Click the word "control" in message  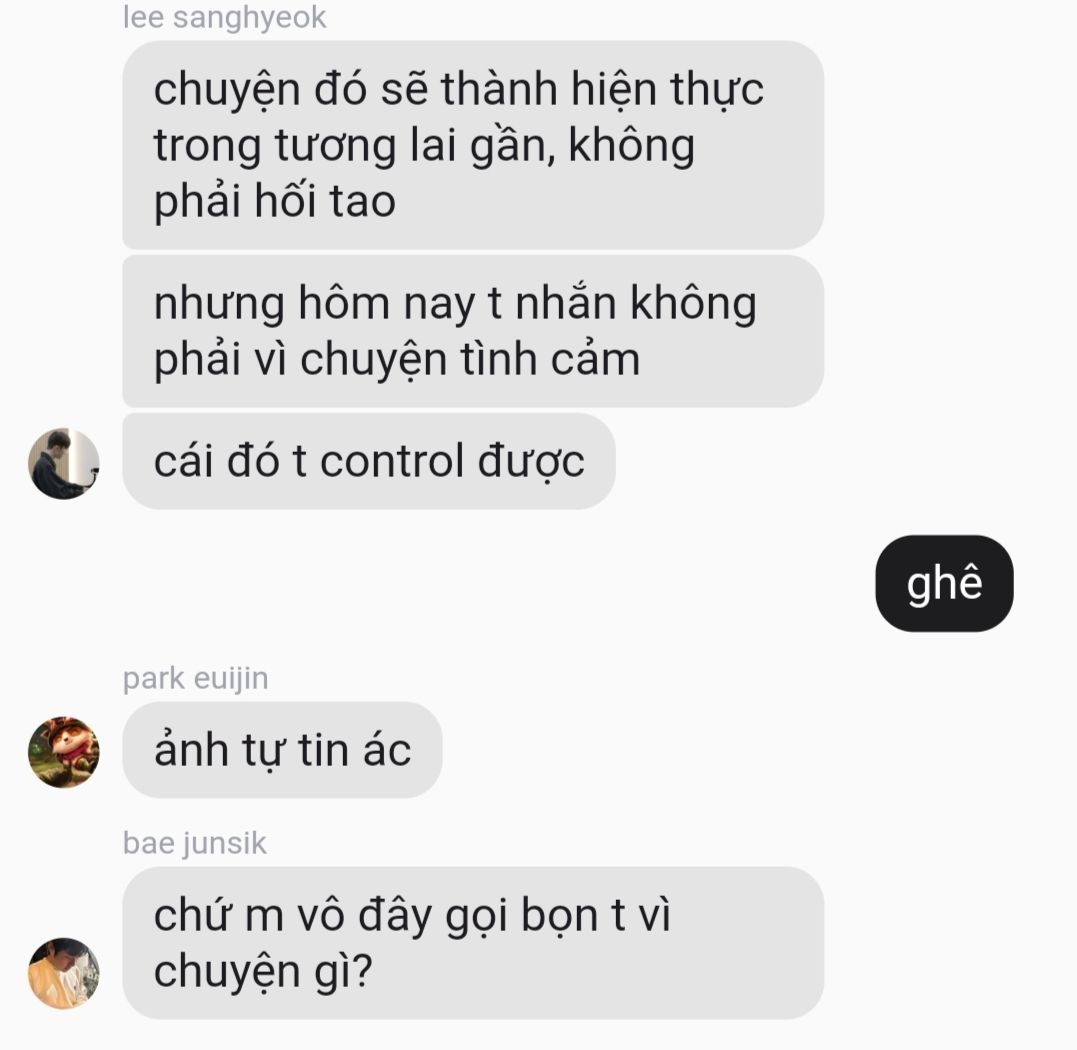pyautogui.click(x=392, y=460)
